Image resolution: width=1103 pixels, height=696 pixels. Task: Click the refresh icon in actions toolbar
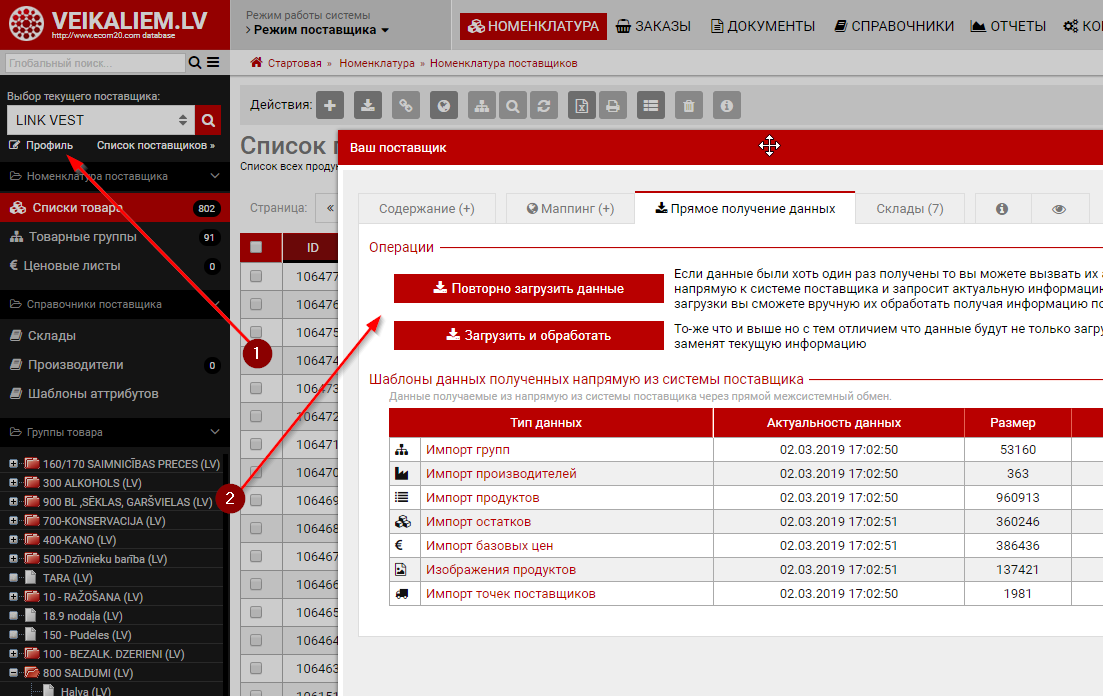click(x=544, y=105)
